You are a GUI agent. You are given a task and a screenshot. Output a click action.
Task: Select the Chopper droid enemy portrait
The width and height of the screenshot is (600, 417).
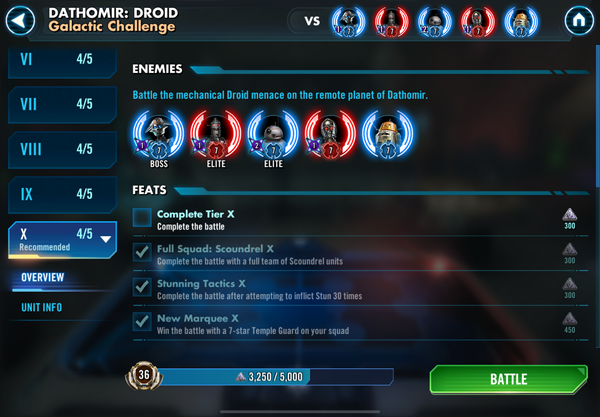click(388, 135)
